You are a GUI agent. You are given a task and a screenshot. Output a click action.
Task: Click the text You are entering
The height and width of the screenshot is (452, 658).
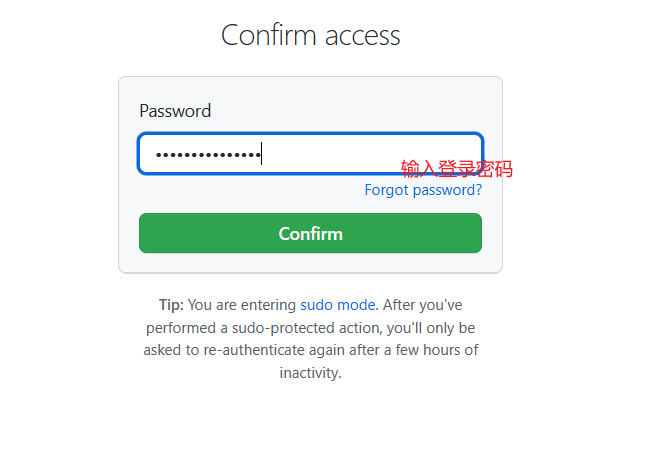(242, 305)
